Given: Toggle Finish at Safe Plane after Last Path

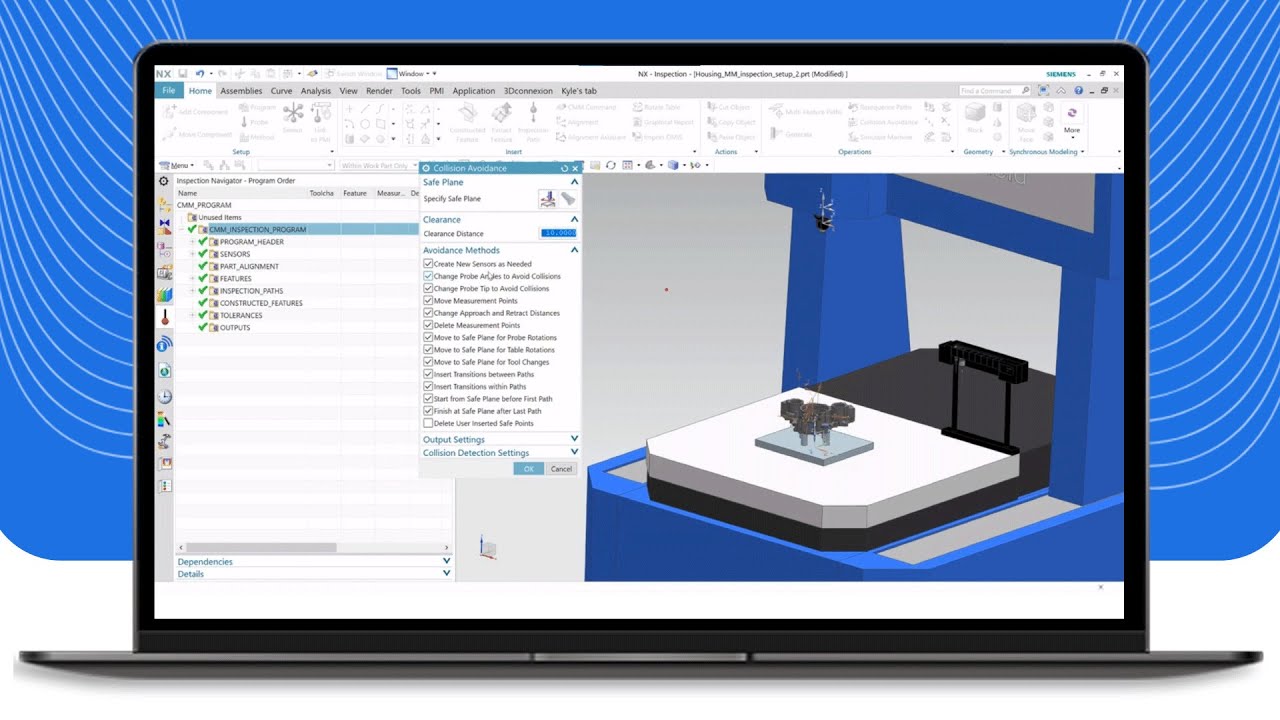Looking at the screenshot, I should pos(428,411).
